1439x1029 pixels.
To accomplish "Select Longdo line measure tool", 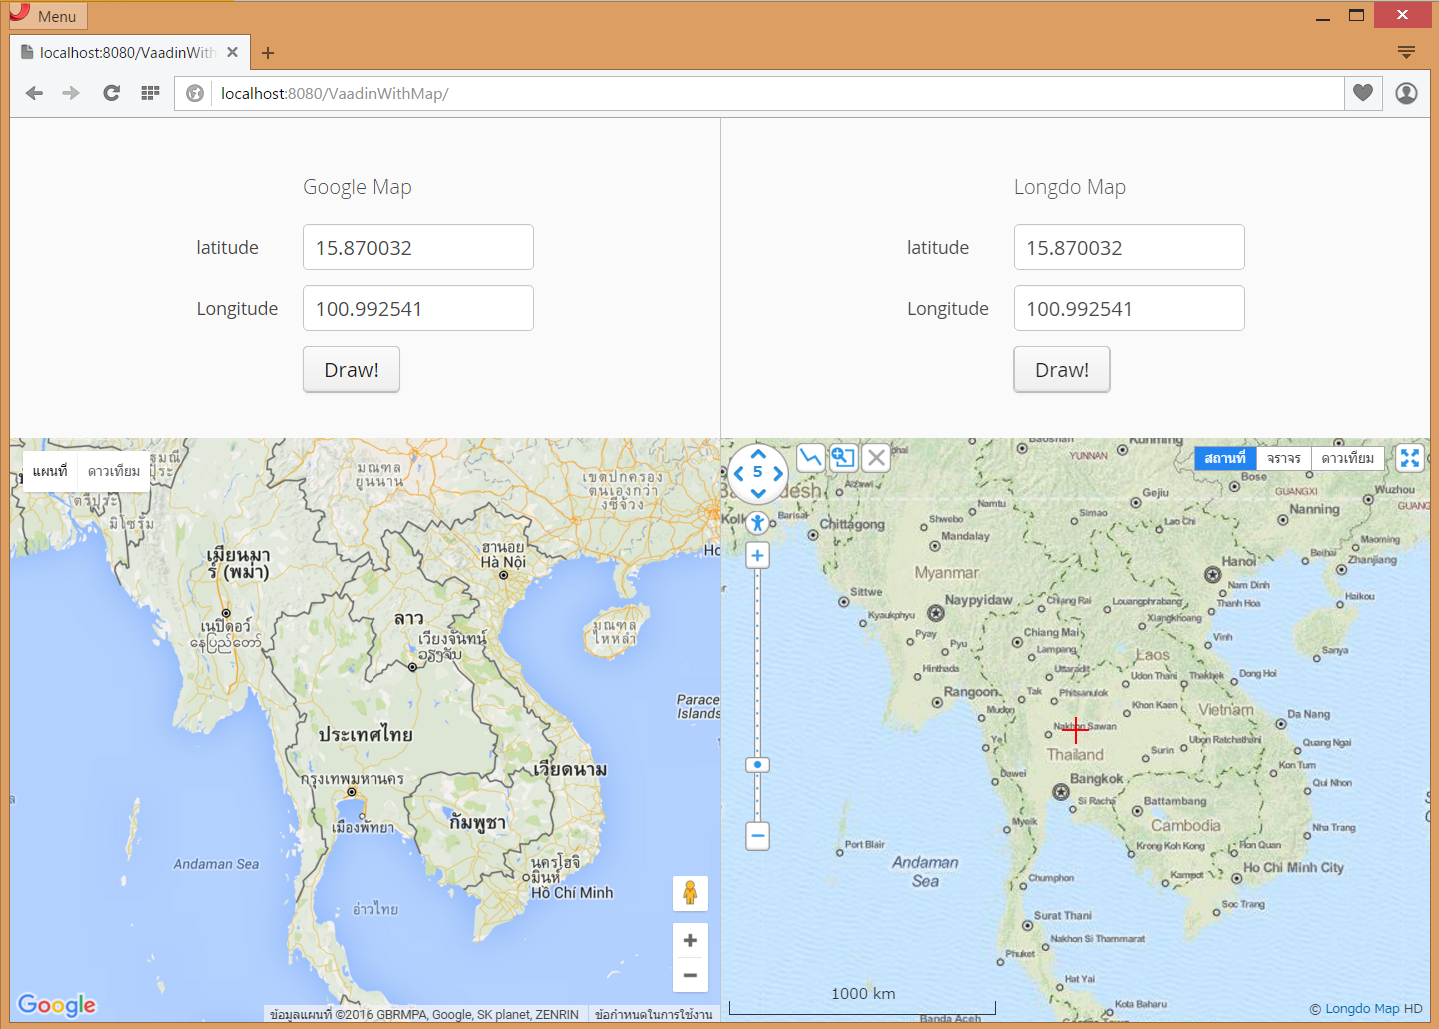I will 811,458.
